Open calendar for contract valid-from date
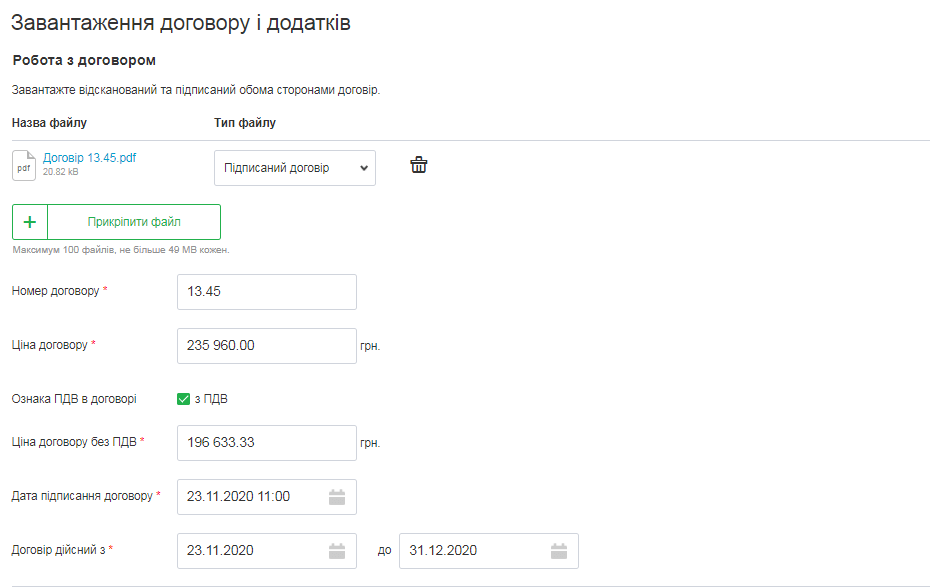Viewport: 934px width, 588px height. coord(337,551)
